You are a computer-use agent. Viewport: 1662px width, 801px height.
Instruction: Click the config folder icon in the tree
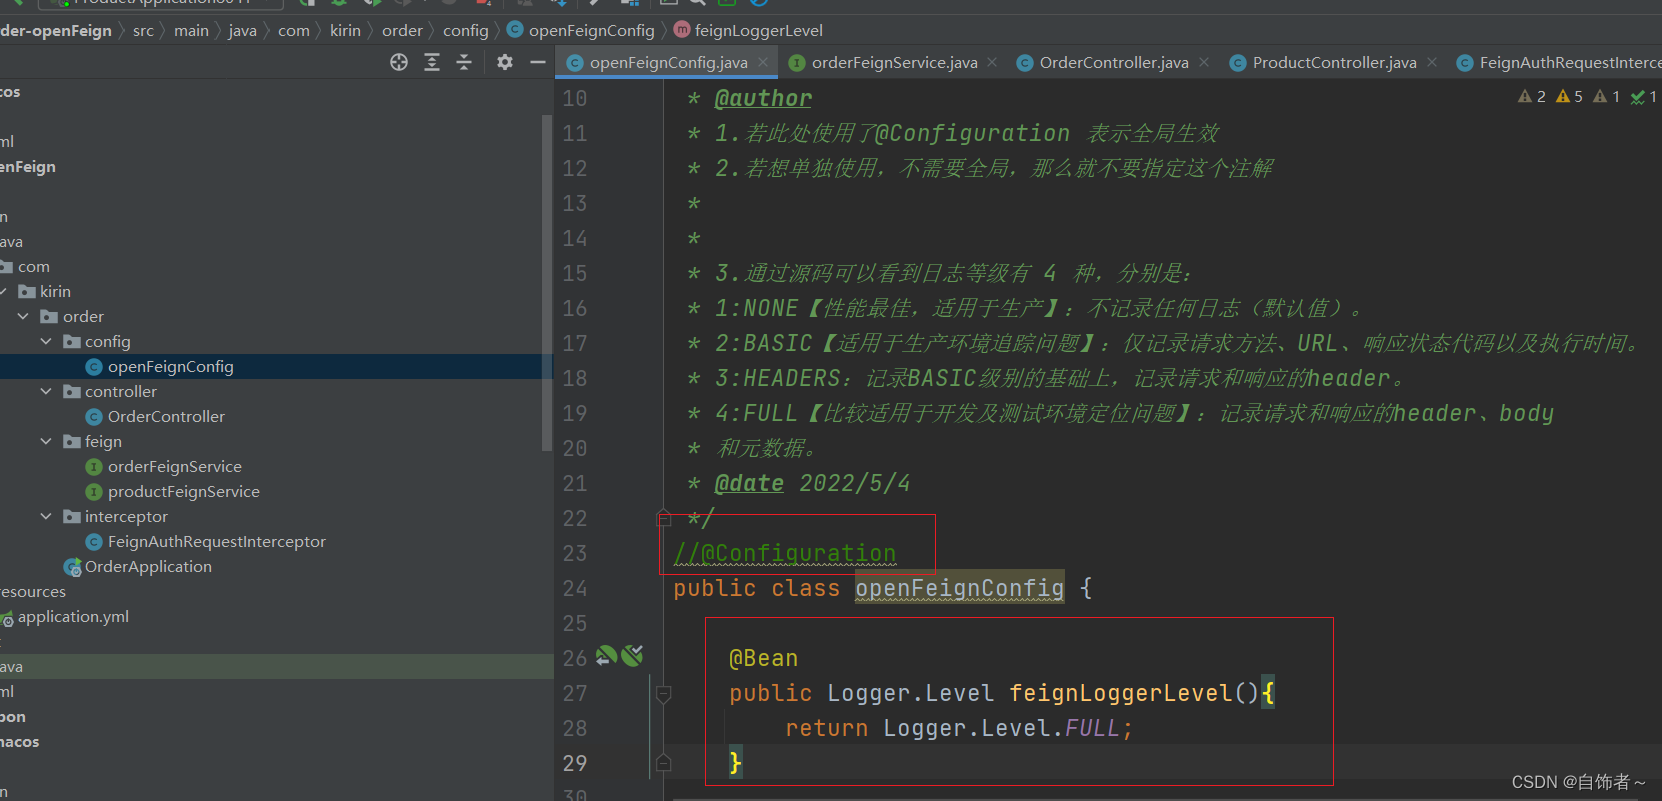tap(72, 342)
